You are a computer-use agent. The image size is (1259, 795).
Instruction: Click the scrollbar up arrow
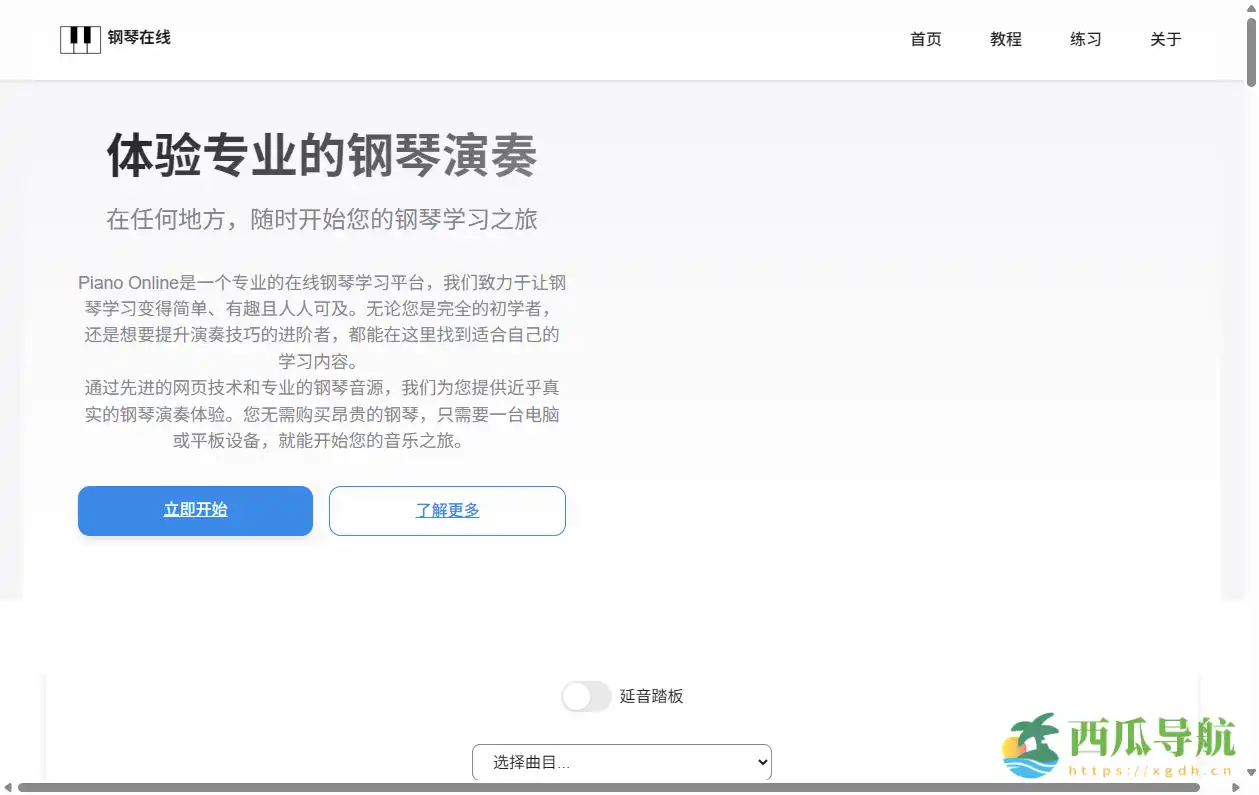(x=1250, y=7)
